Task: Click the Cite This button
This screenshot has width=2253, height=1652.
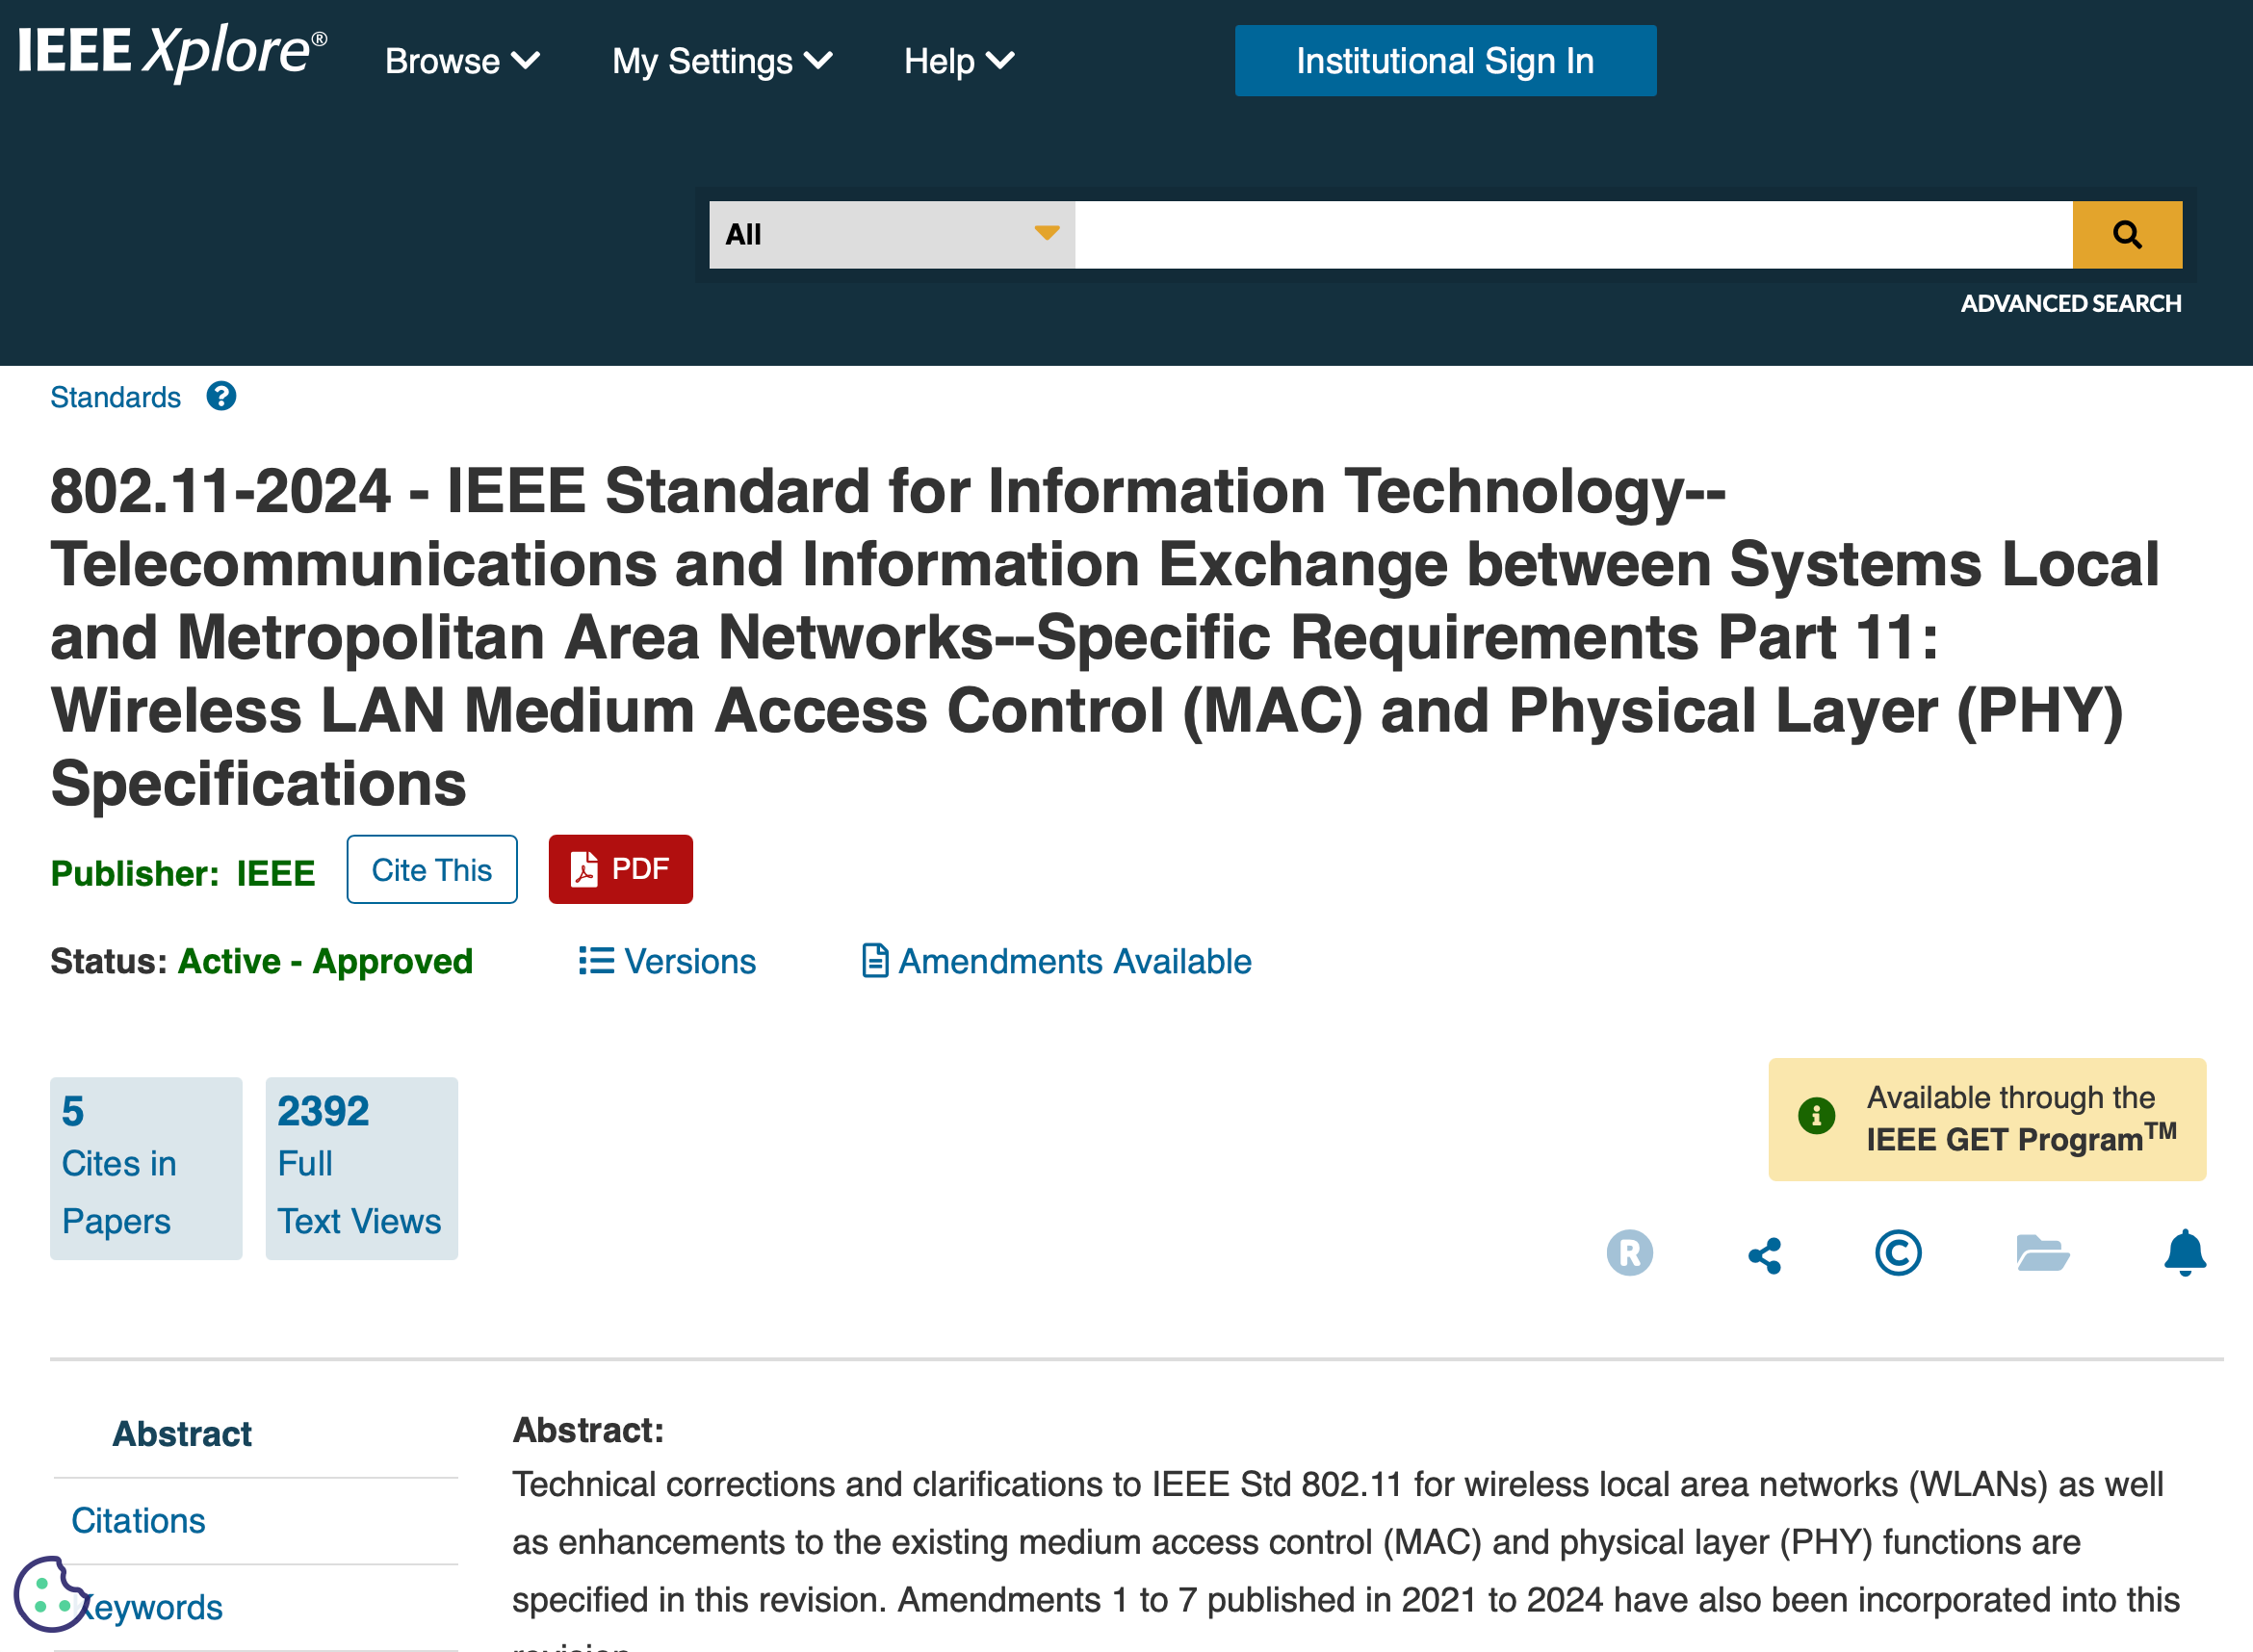Action: pyautogui.click(x=431, y=870)
